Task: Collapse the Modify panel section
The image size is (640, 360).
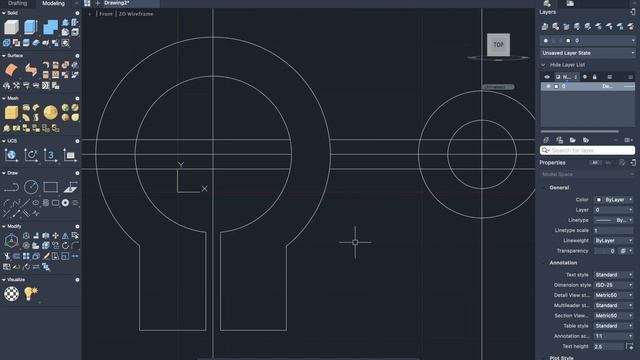Action: point(4,226)
